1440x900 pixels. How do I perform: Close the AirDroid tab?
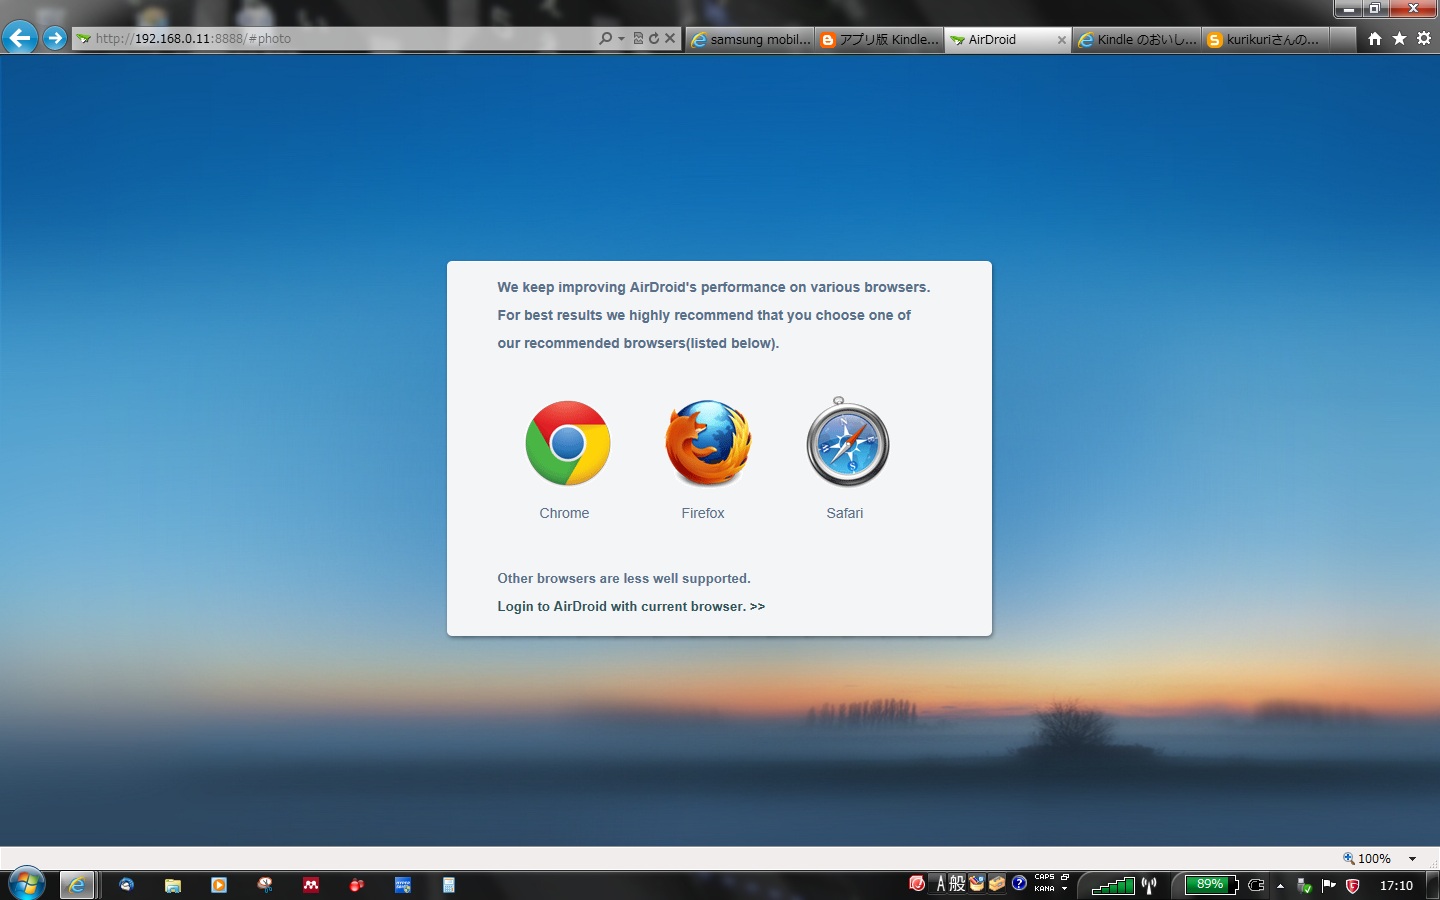tap(1062, 40)
